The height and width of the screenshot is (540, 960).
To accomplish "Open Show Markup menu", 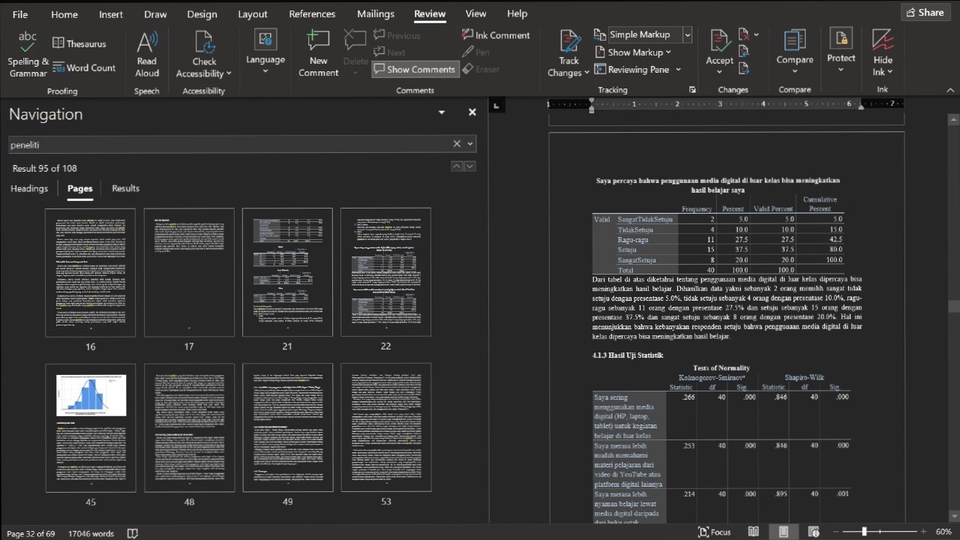I will point(633,52).
